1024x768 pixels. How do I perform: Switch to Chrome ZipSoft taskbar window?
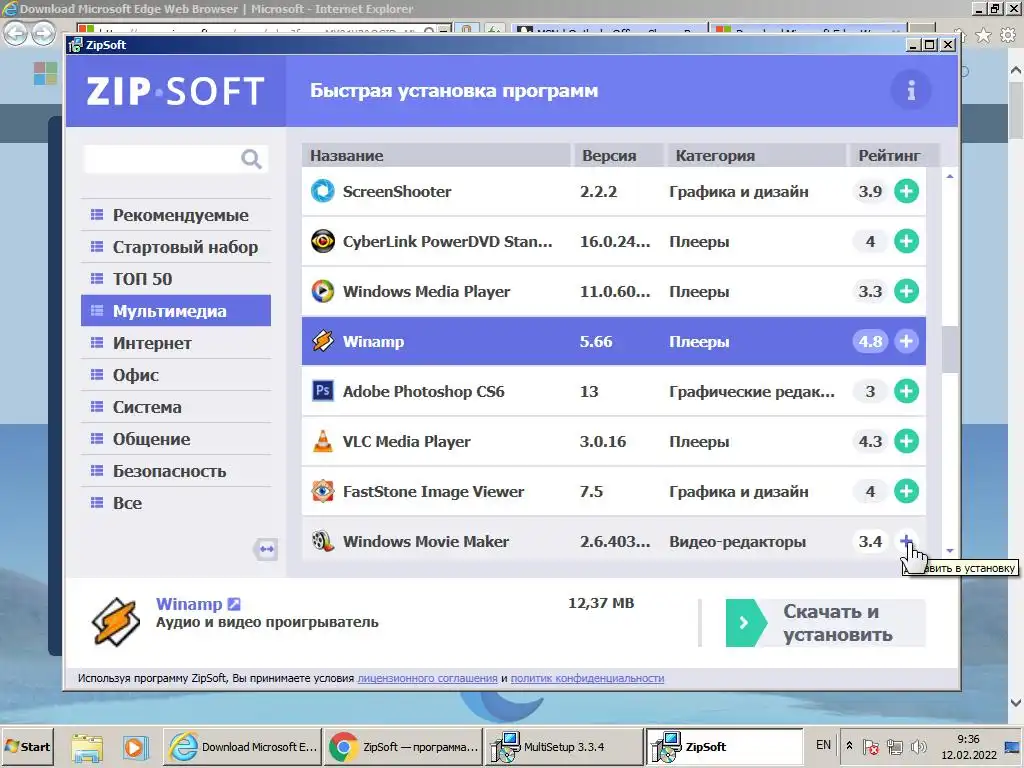coord(403,746)
